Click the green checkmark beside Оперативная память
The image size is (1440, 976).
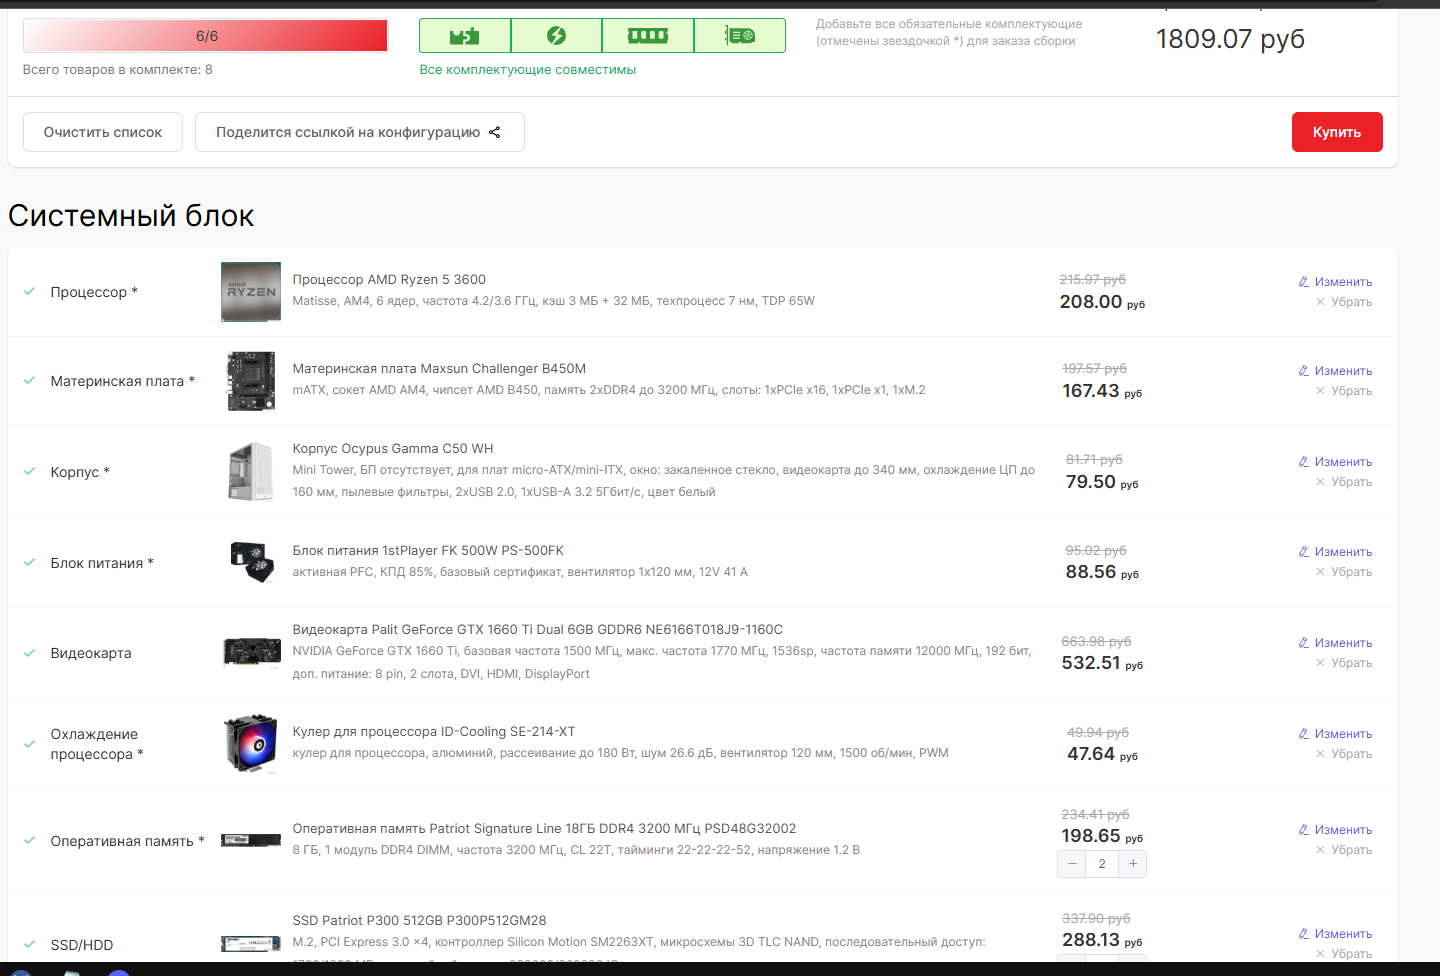30,841
